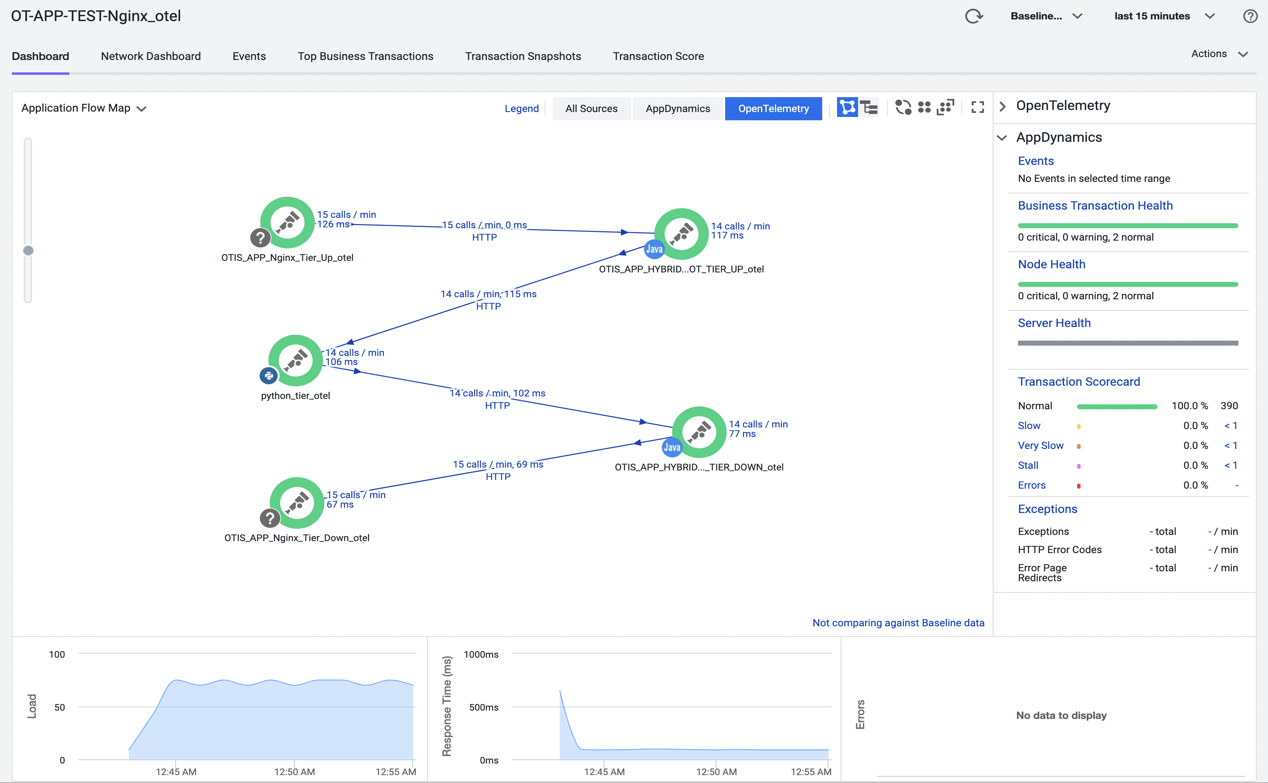Apply circular auto-layout icon

[903, 108]
